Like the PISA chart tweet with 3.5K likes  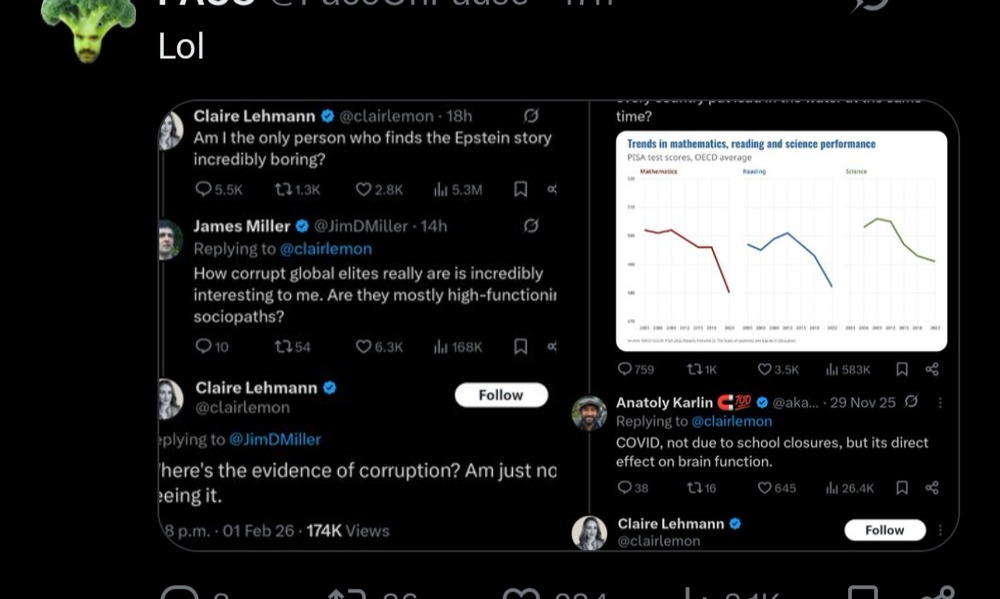[x=765, y=369]
